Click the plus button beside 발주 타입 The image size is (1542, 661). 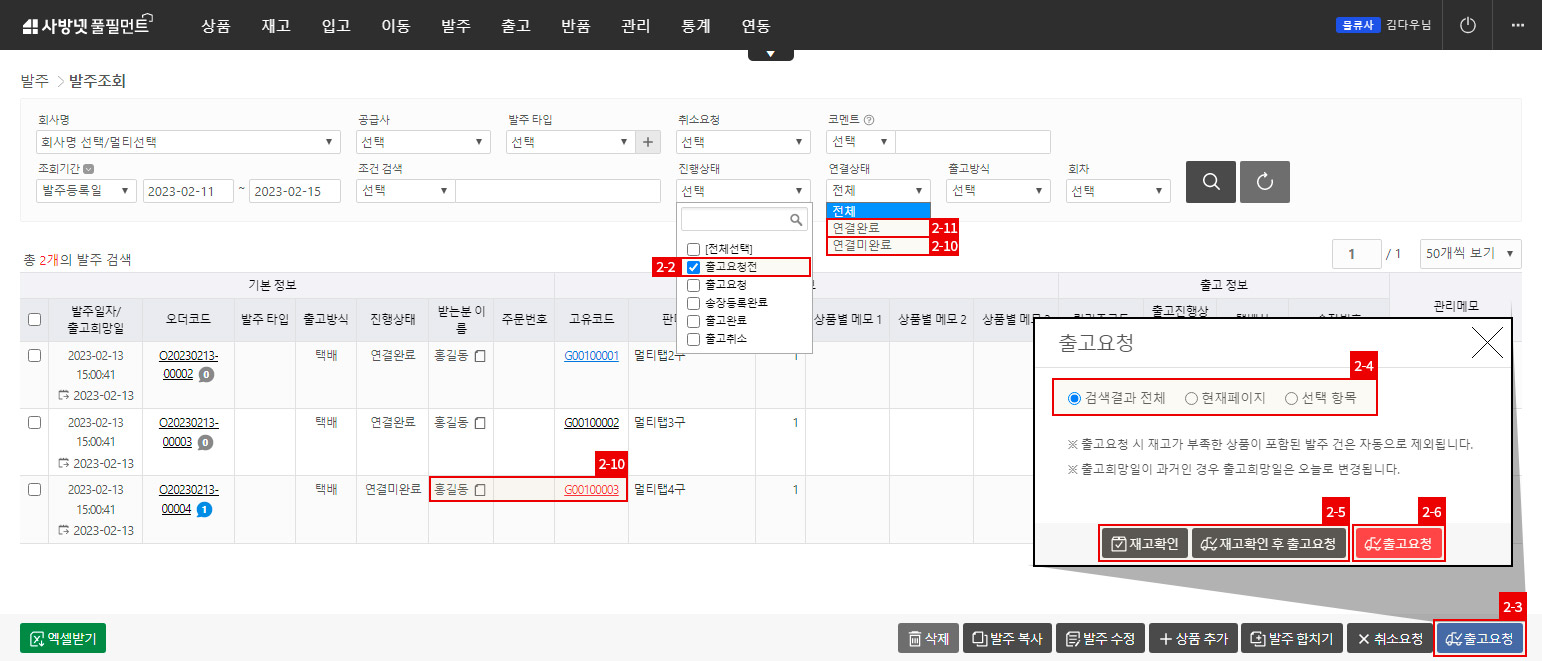click(649, 142)
